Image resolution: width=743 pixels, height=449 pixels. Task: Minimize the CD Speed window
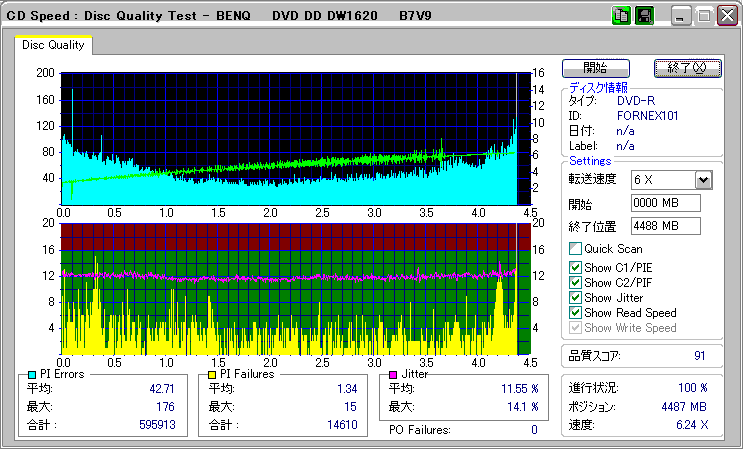click(x=681, y=16)
